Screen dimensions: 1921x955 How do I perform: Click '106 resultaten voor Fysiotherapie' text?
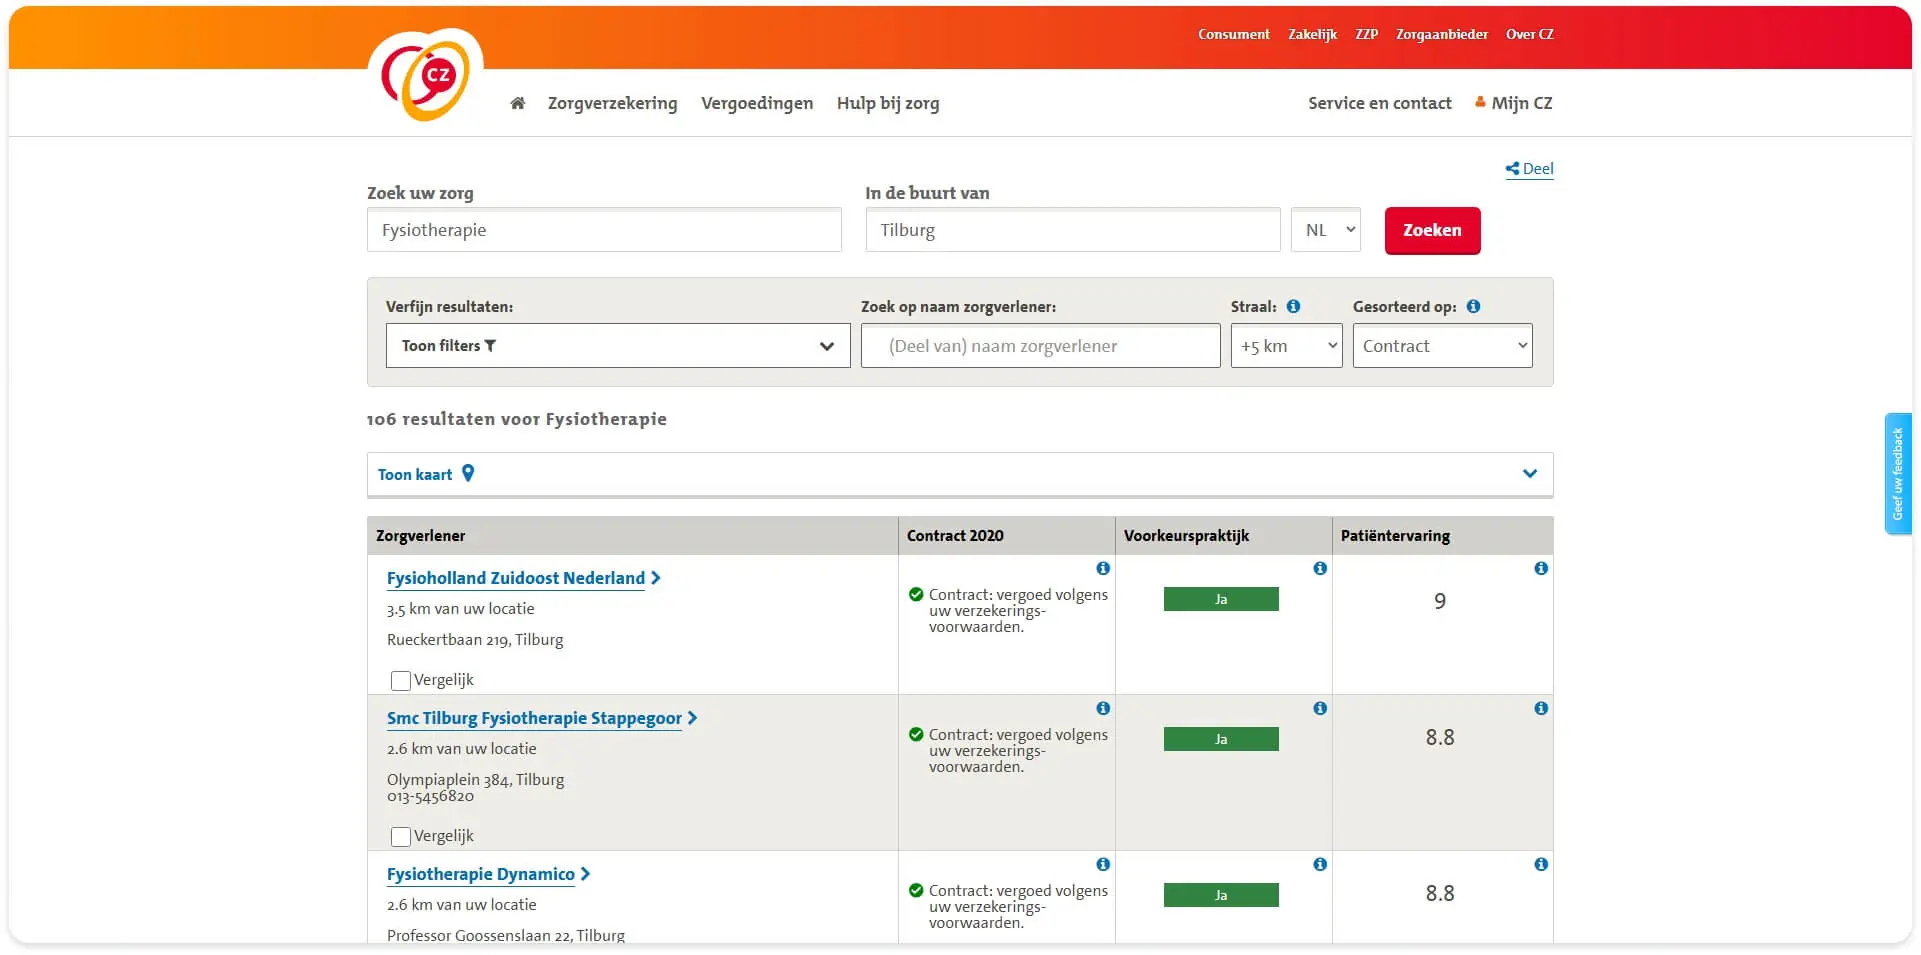point(517,419)
